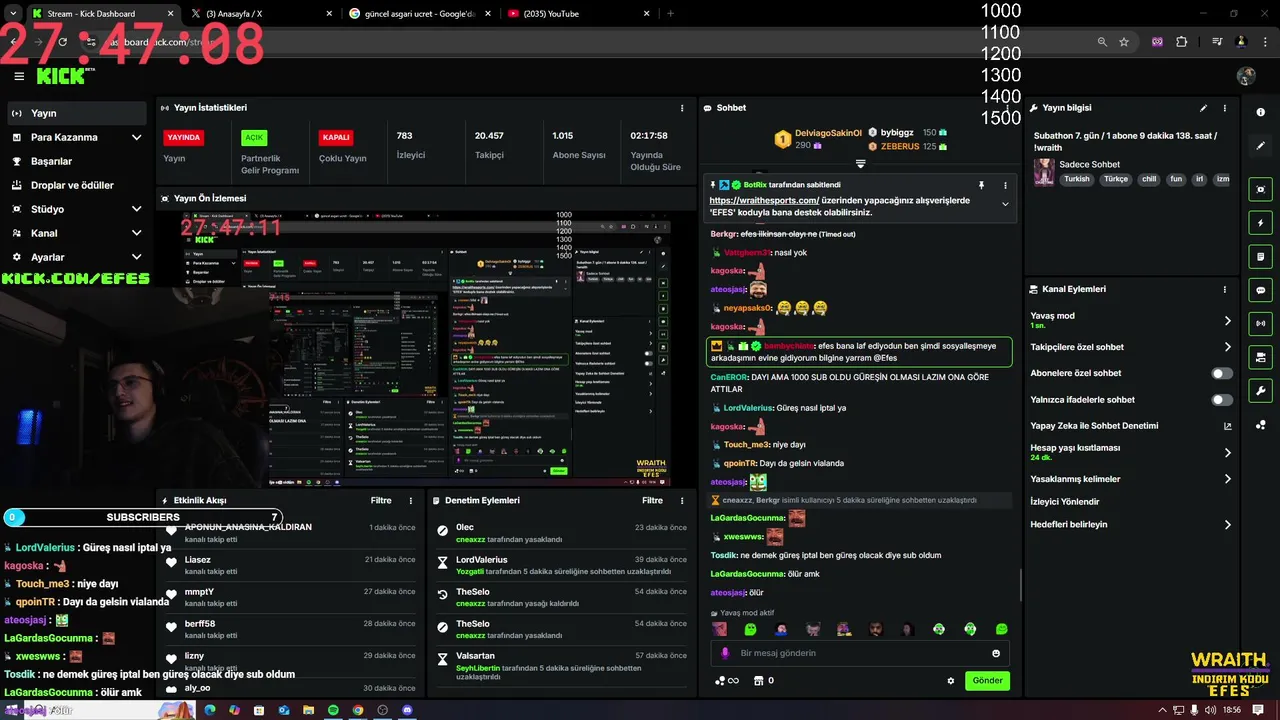Unpin the BotRix pinned message via pin icon
The height and width of the screenshot is (720, 1280).
[981, 185]
